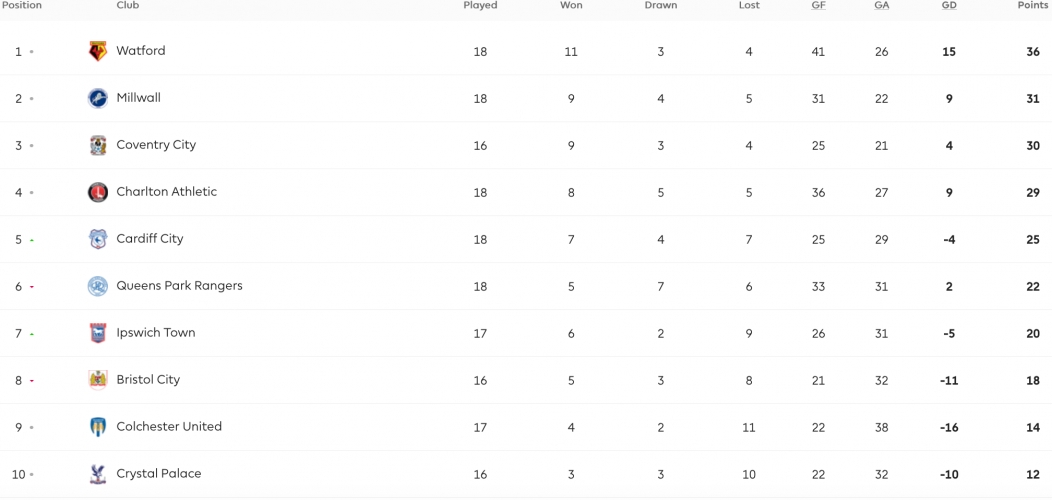Image resolution: width=1052 pixels, height=500 pixels.
Task: Select the Ipswich Town crest
Action: coord(98,333)
